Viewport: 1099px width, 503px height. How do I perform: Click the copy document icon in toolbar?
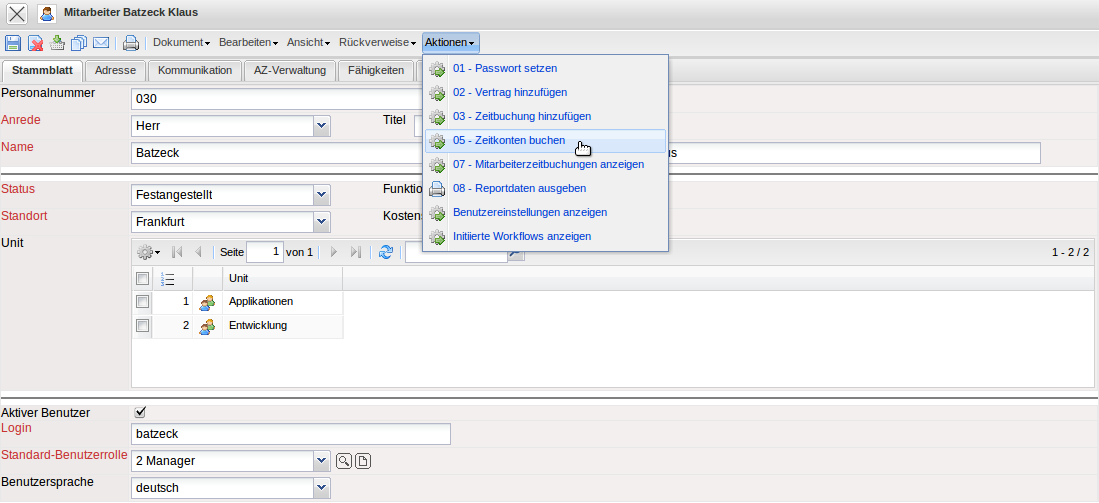[x=79, y=43]
